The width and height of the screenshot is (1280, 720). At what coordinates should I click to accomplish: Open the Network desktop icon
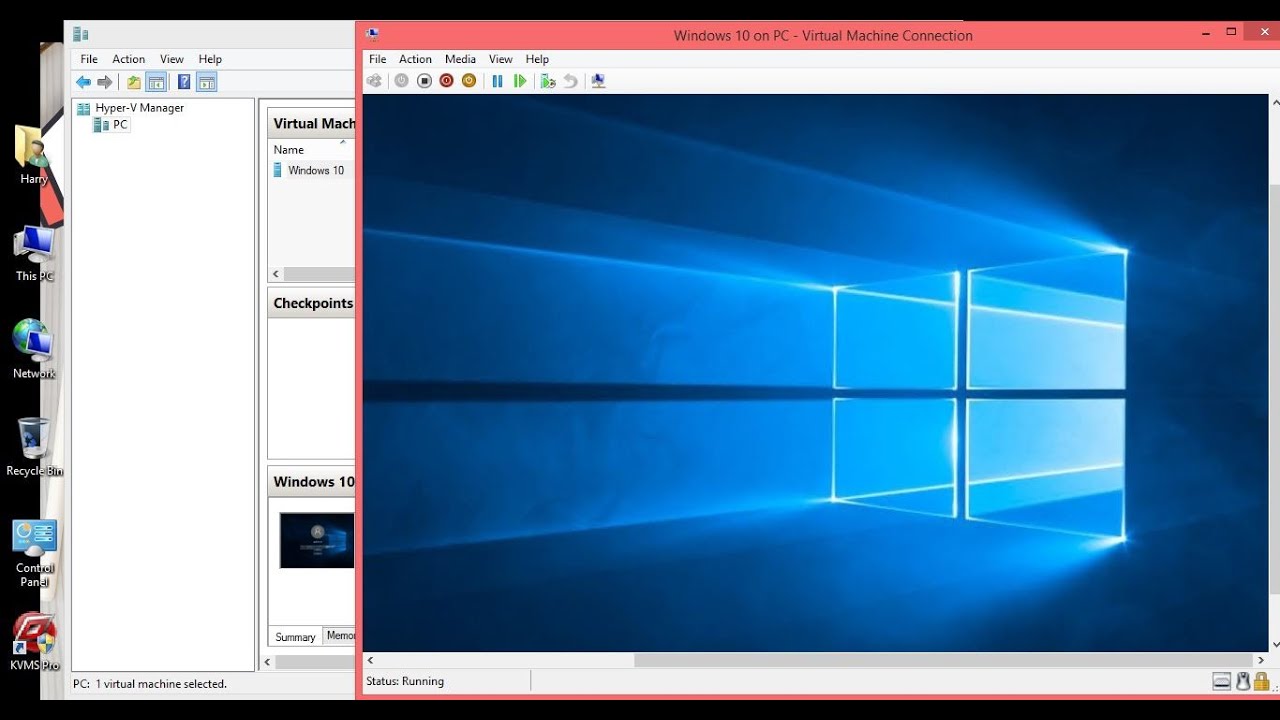pos(34,349)
